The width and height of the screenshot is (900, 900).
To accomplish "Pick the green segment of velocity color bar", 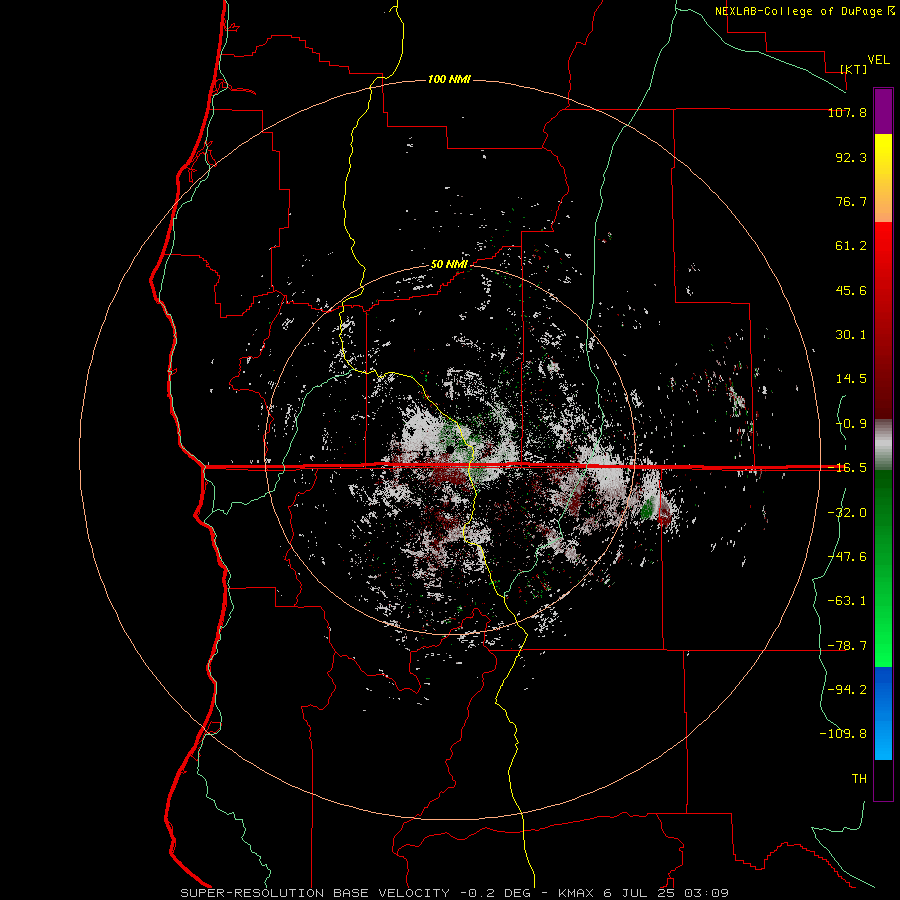I will tap(883, 568).
